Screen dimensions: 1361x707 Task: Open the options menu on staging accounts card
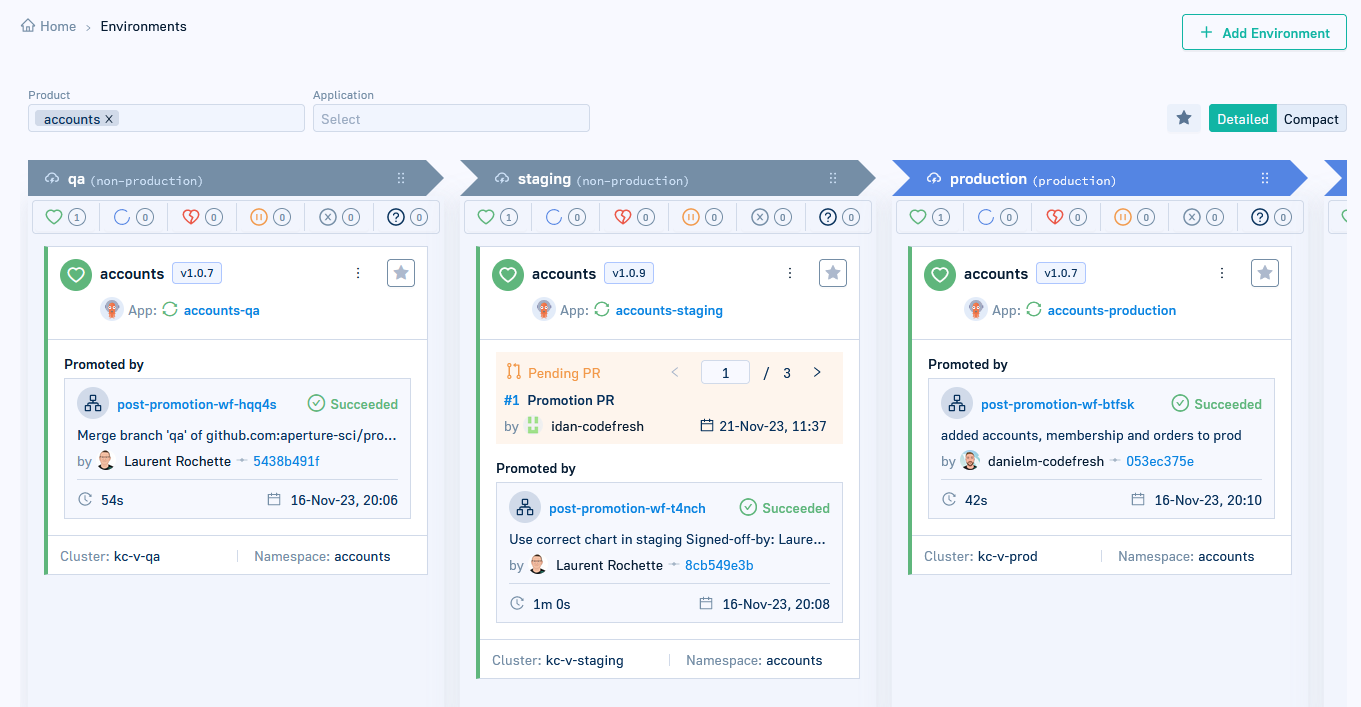(x=790, y=272)
